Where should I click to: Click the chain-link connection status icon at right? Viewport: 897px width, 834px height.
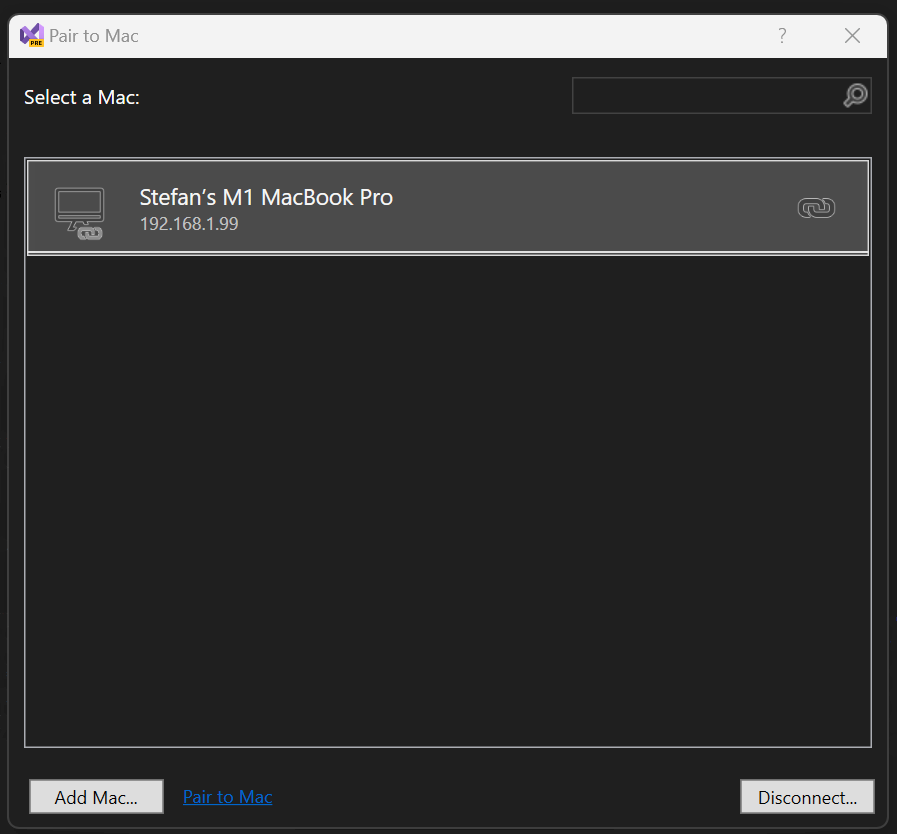coord(816,208)
